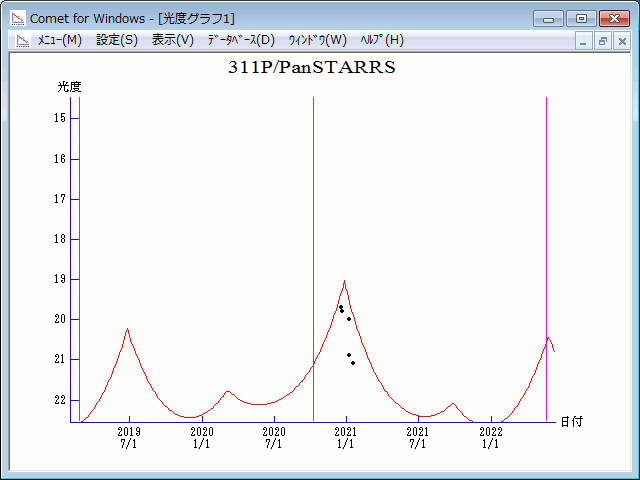This screenshot has height=480, width=640.
Task: Click the Comet for Windows title bar icon
Action: [17, 18]
